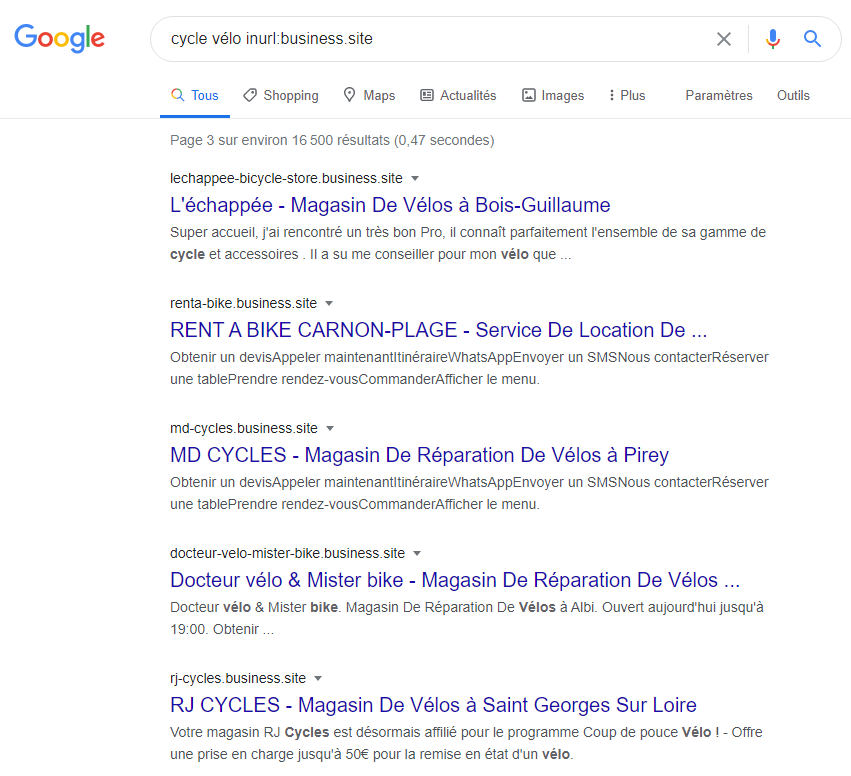
Task: Expand arrow next to md-cycles.business.site
Action: tap(330, 429)
